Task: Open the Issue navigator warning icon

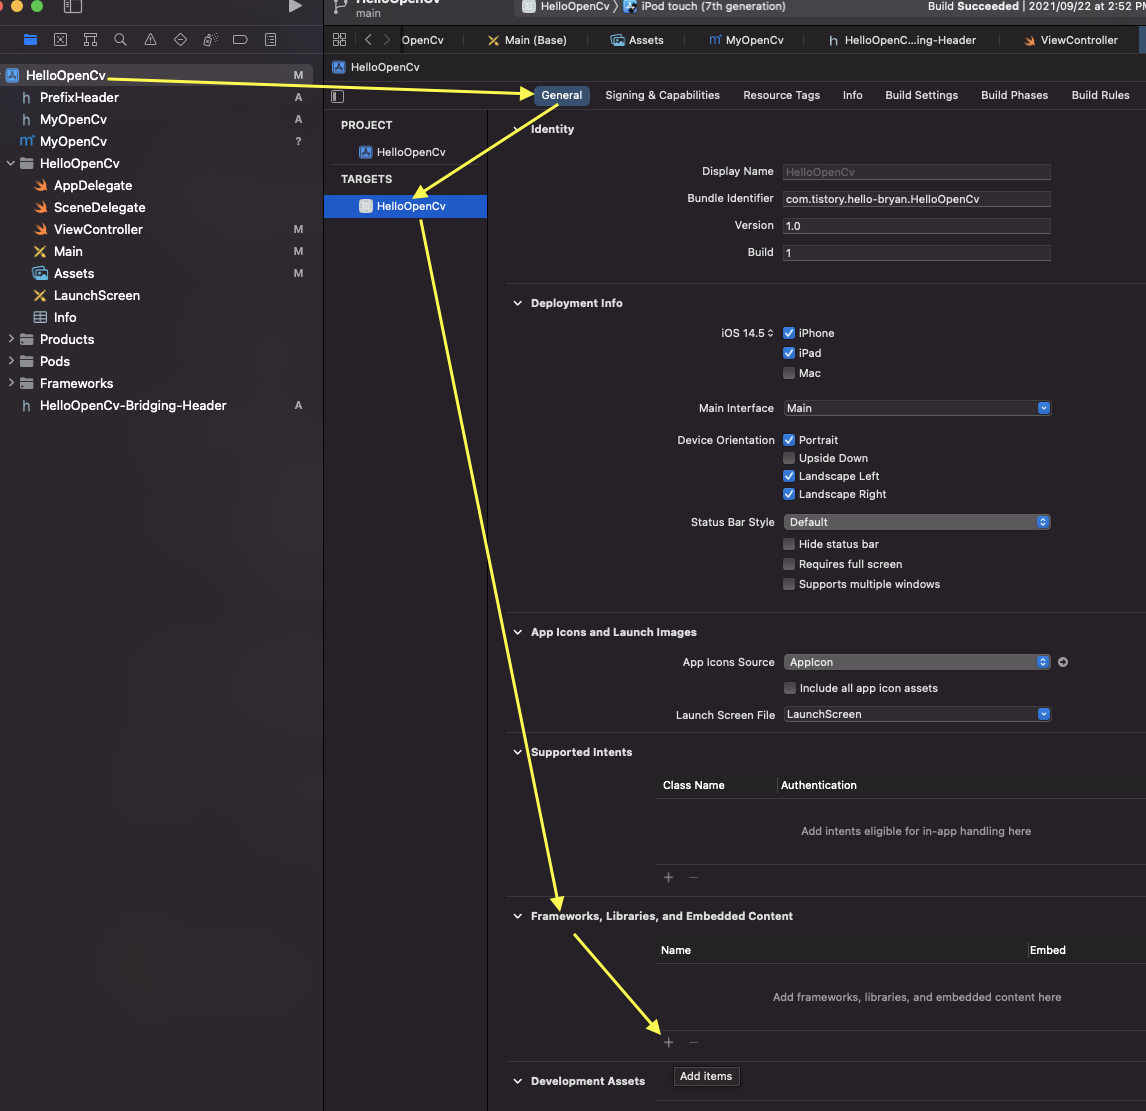Action: [x=151, y=39]
